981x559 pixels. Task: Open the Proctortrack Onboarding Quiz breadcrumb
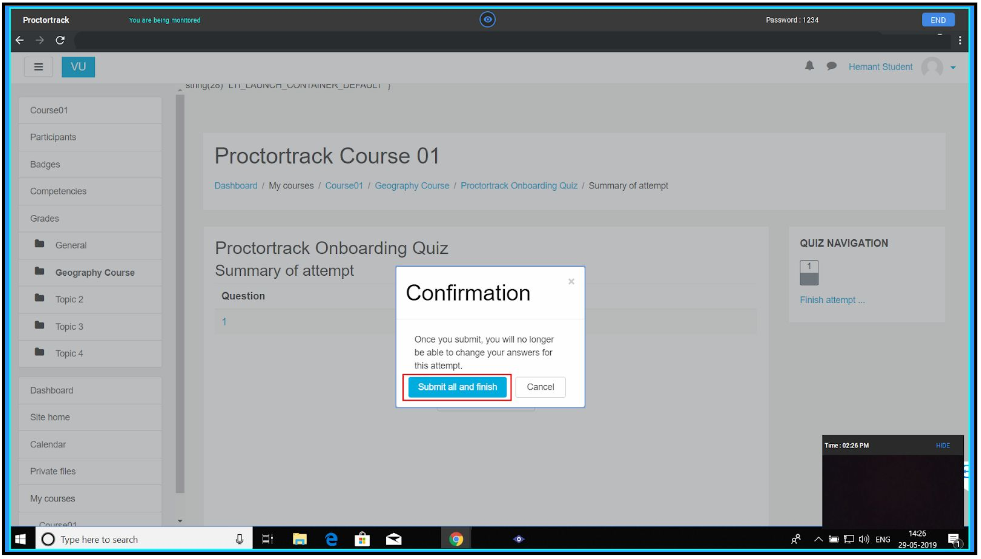(519, 186)
